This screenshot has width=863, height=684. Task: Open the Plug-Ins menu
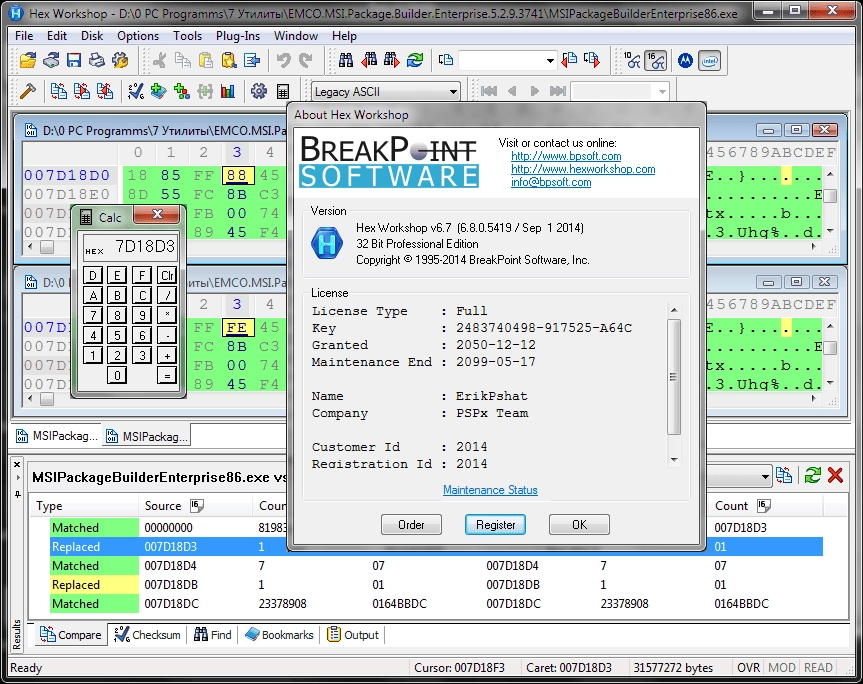pos(238,36)
